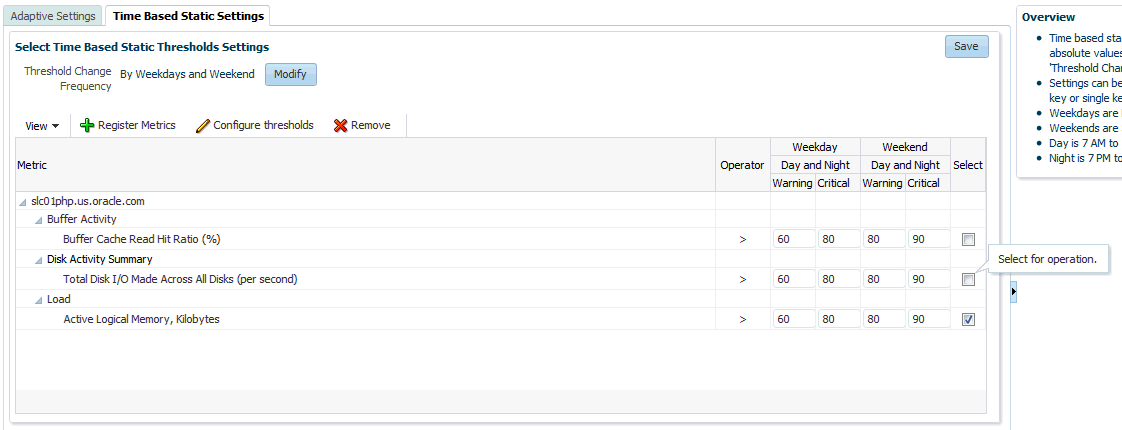Edit Buffer Cache weekday warning threshold field
The height and width of the screenshot is (430, 1122).
pyautogui.click(x=793, y=240)
